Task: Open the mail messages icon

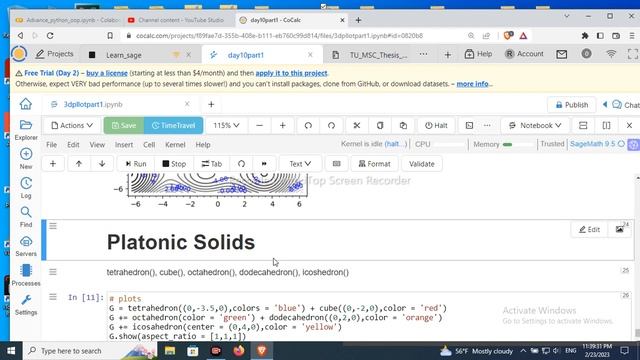Action: coord(562,54)
